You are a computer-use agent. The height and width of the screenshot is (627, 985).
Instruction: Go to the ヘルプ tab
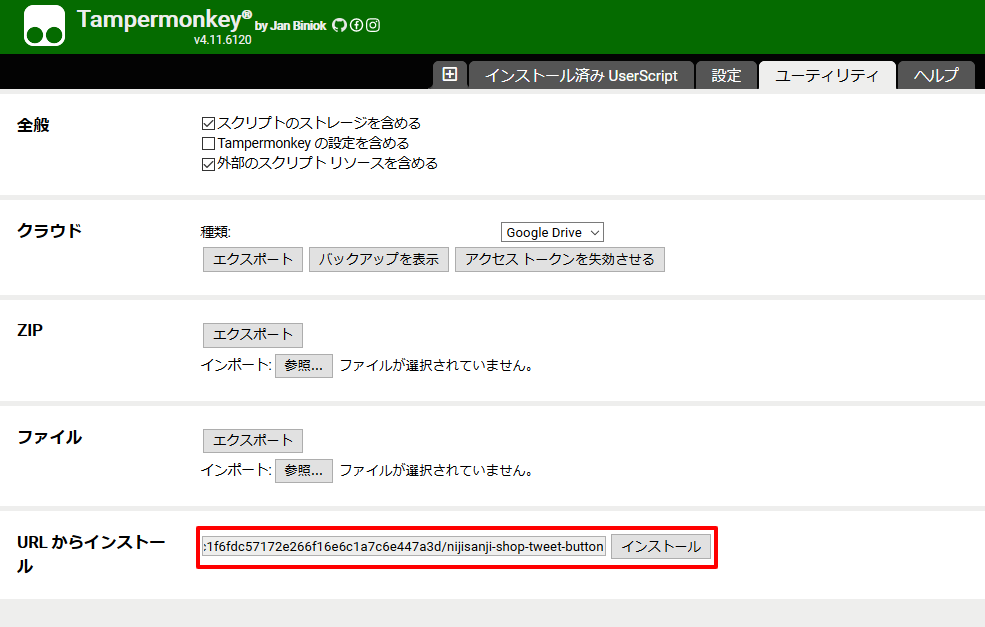pyautogui.click(x=936, y=76)
